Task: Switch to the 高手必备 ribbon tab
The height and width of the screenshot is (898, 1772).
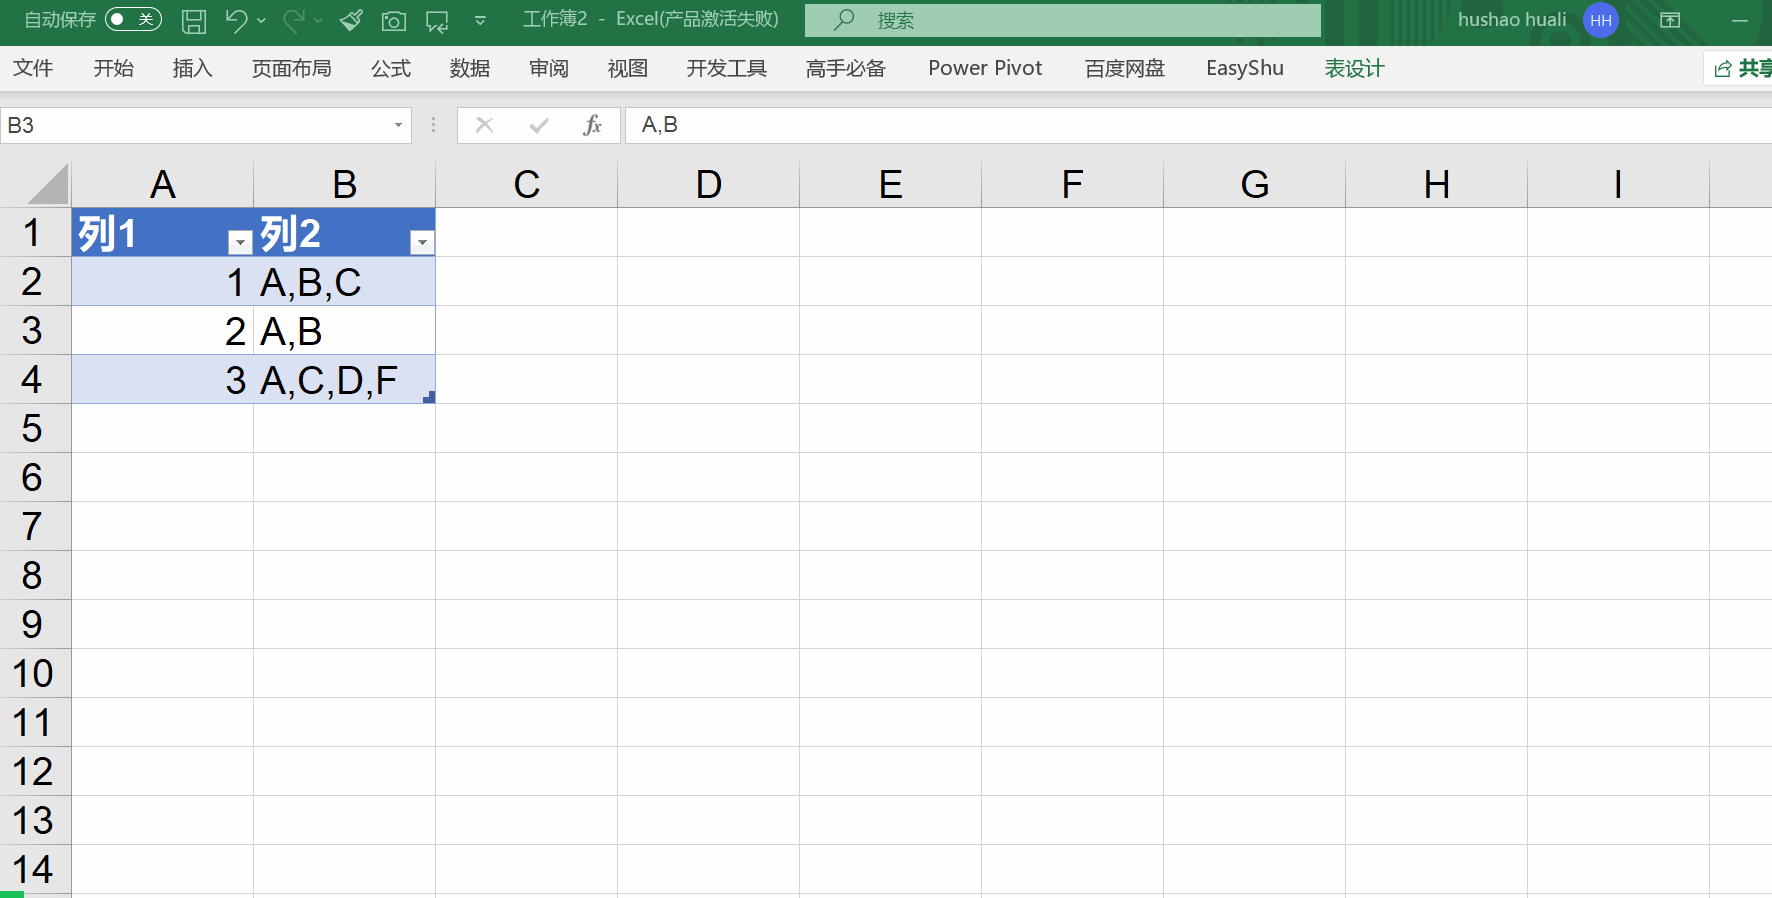Action: (x=846, y=68)
